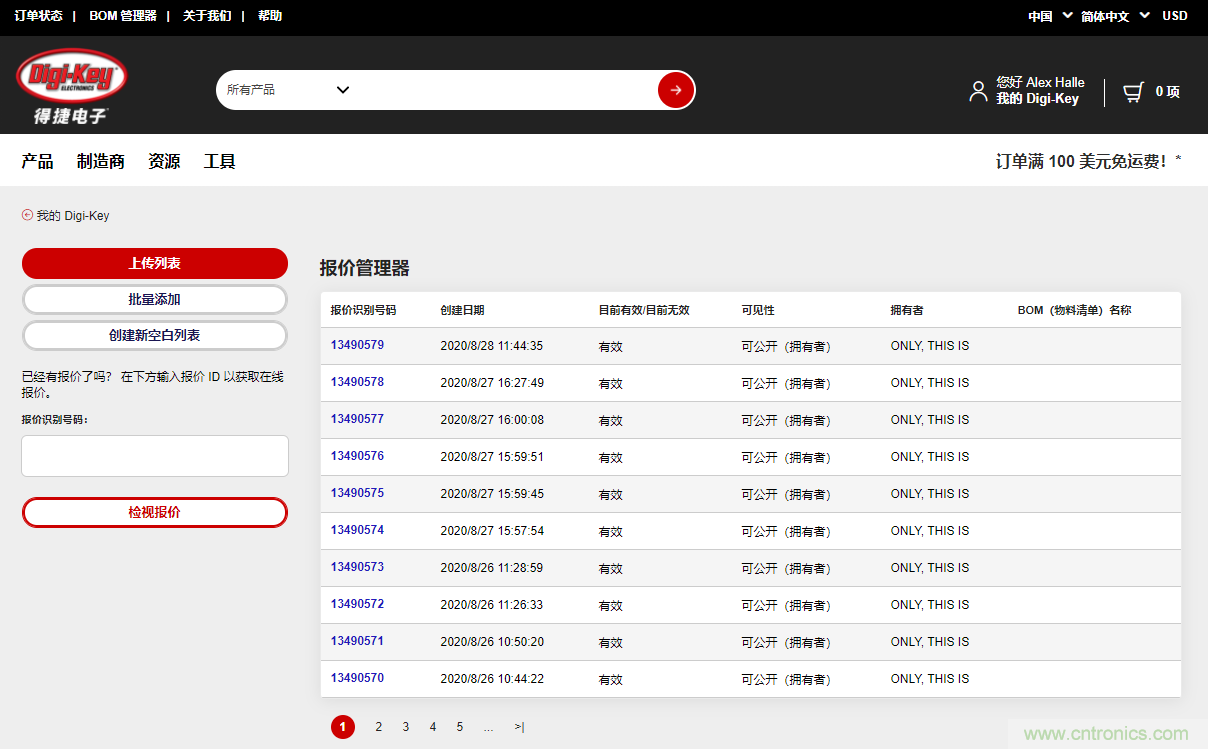Click the 上传列表 button
Image resolution: width=1208 pixels, height=749 pixels.
[x=154, y=263]
